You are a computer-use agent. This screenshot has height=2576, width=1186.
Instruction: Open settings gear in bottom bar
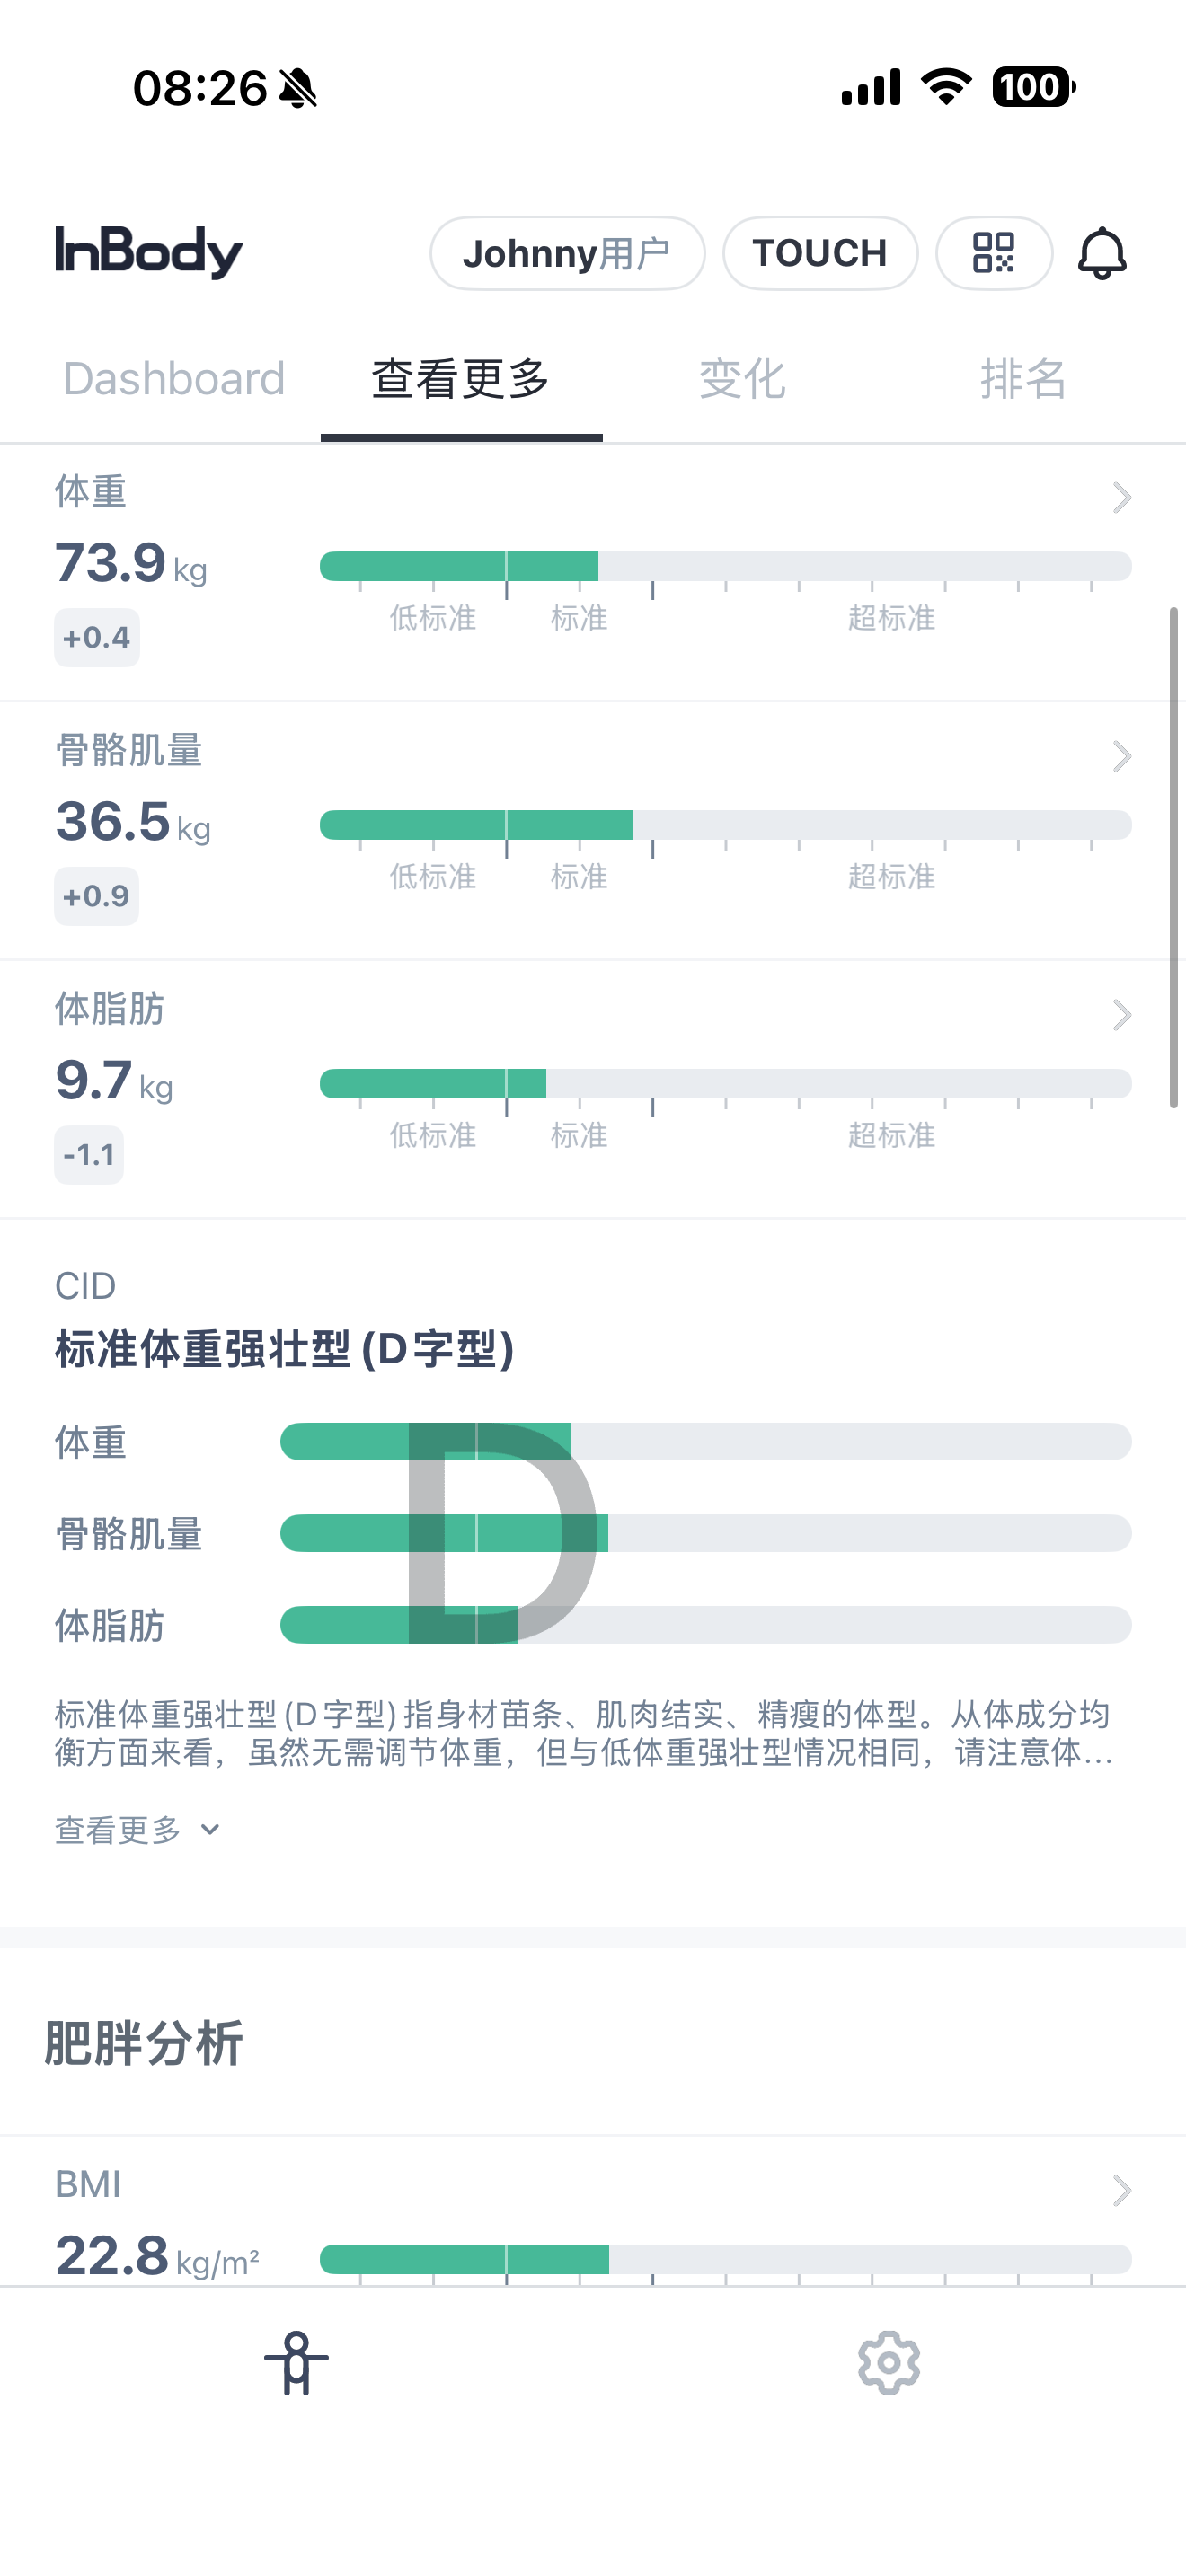889,2362
